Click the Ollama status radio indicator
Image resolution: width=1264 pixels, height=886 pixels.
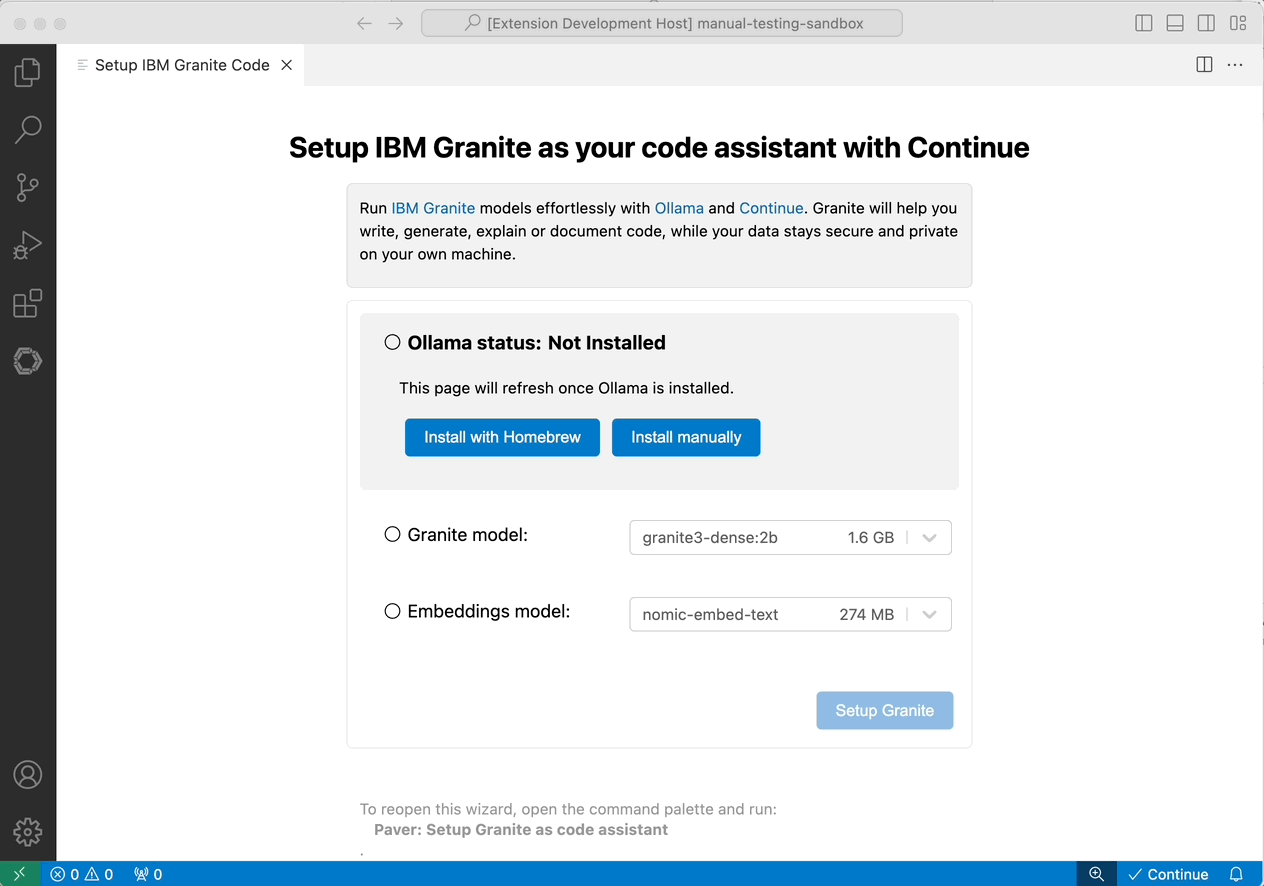click(x=393, y=342)
